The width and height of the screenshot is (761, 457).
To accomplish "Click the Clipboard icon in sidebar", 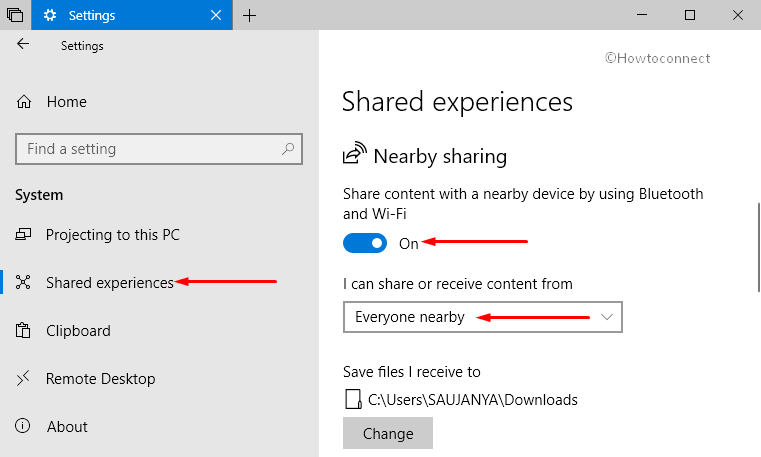I will (x=23, y=330).
